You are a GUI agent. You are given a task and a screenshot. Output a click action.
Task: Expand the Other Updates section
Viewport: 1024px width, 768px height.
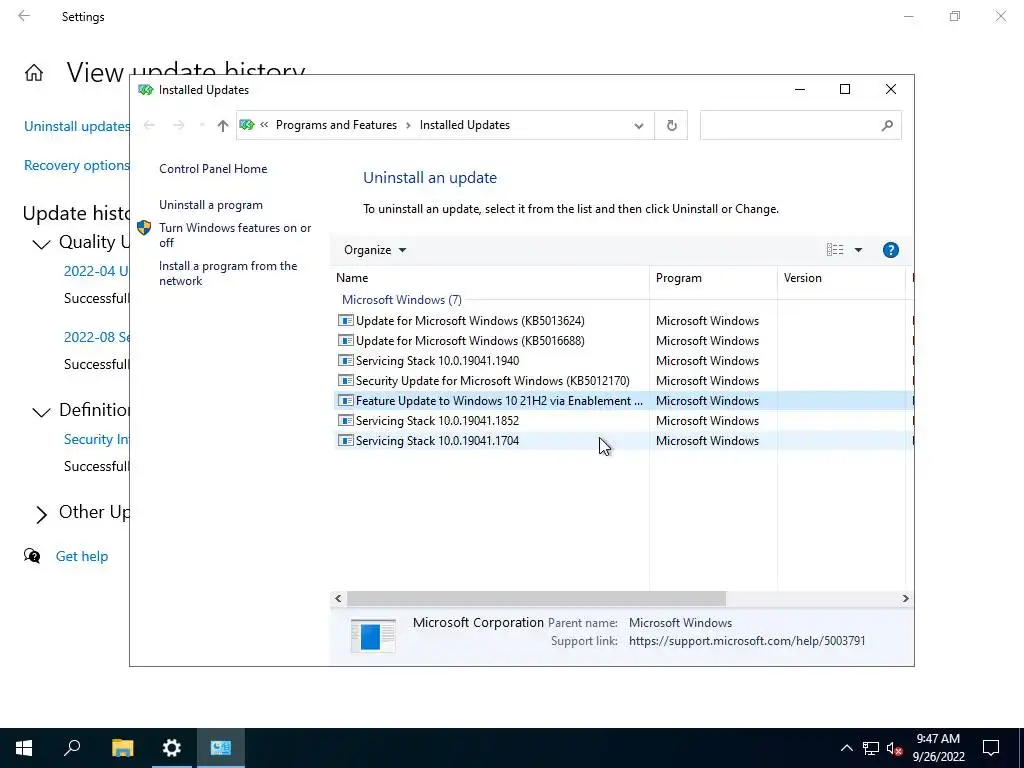click(41, 515)
